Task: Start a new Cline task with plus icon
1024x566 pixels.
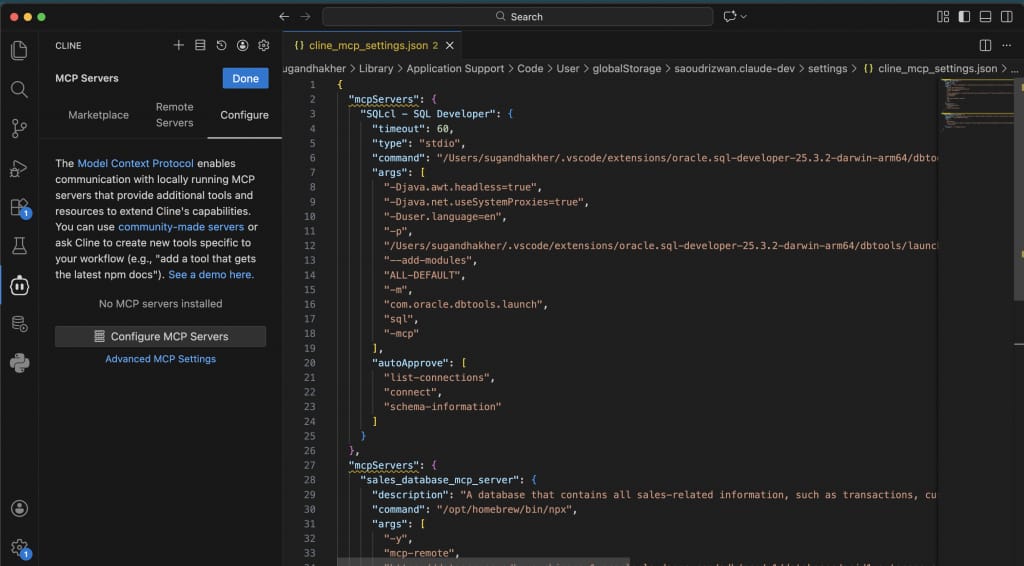Action: coord(179,45)
